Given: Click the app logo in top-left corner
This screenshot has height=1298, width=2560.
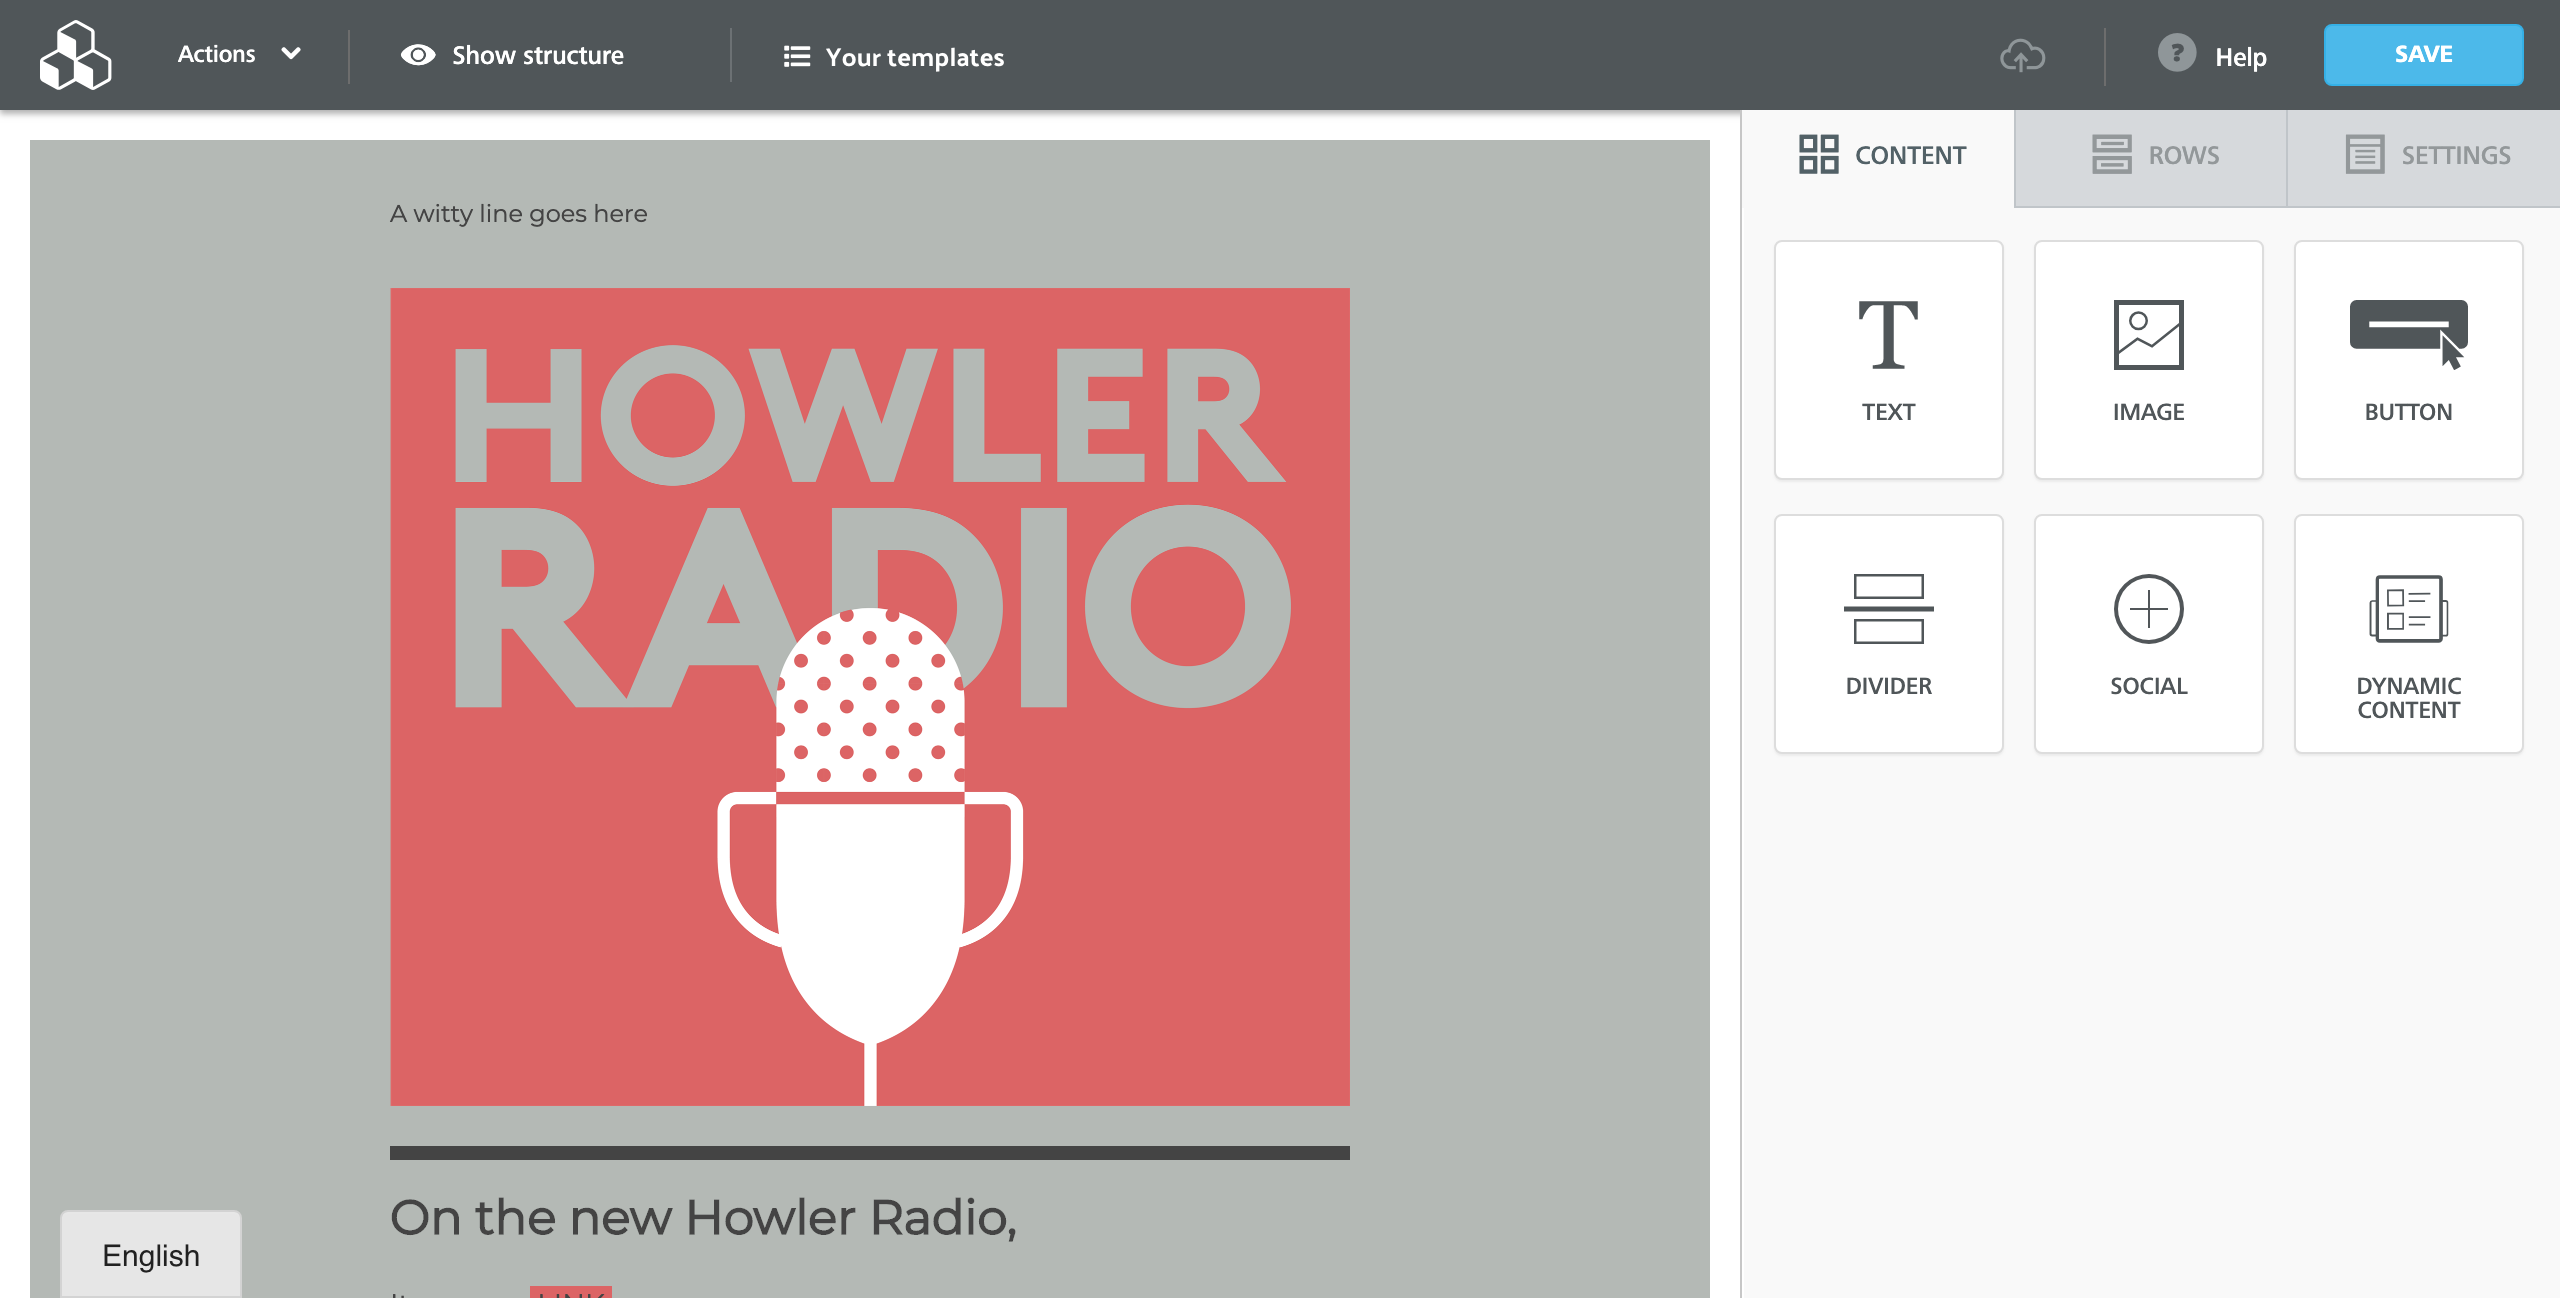Looking at the screenshot, I should 75,55.
